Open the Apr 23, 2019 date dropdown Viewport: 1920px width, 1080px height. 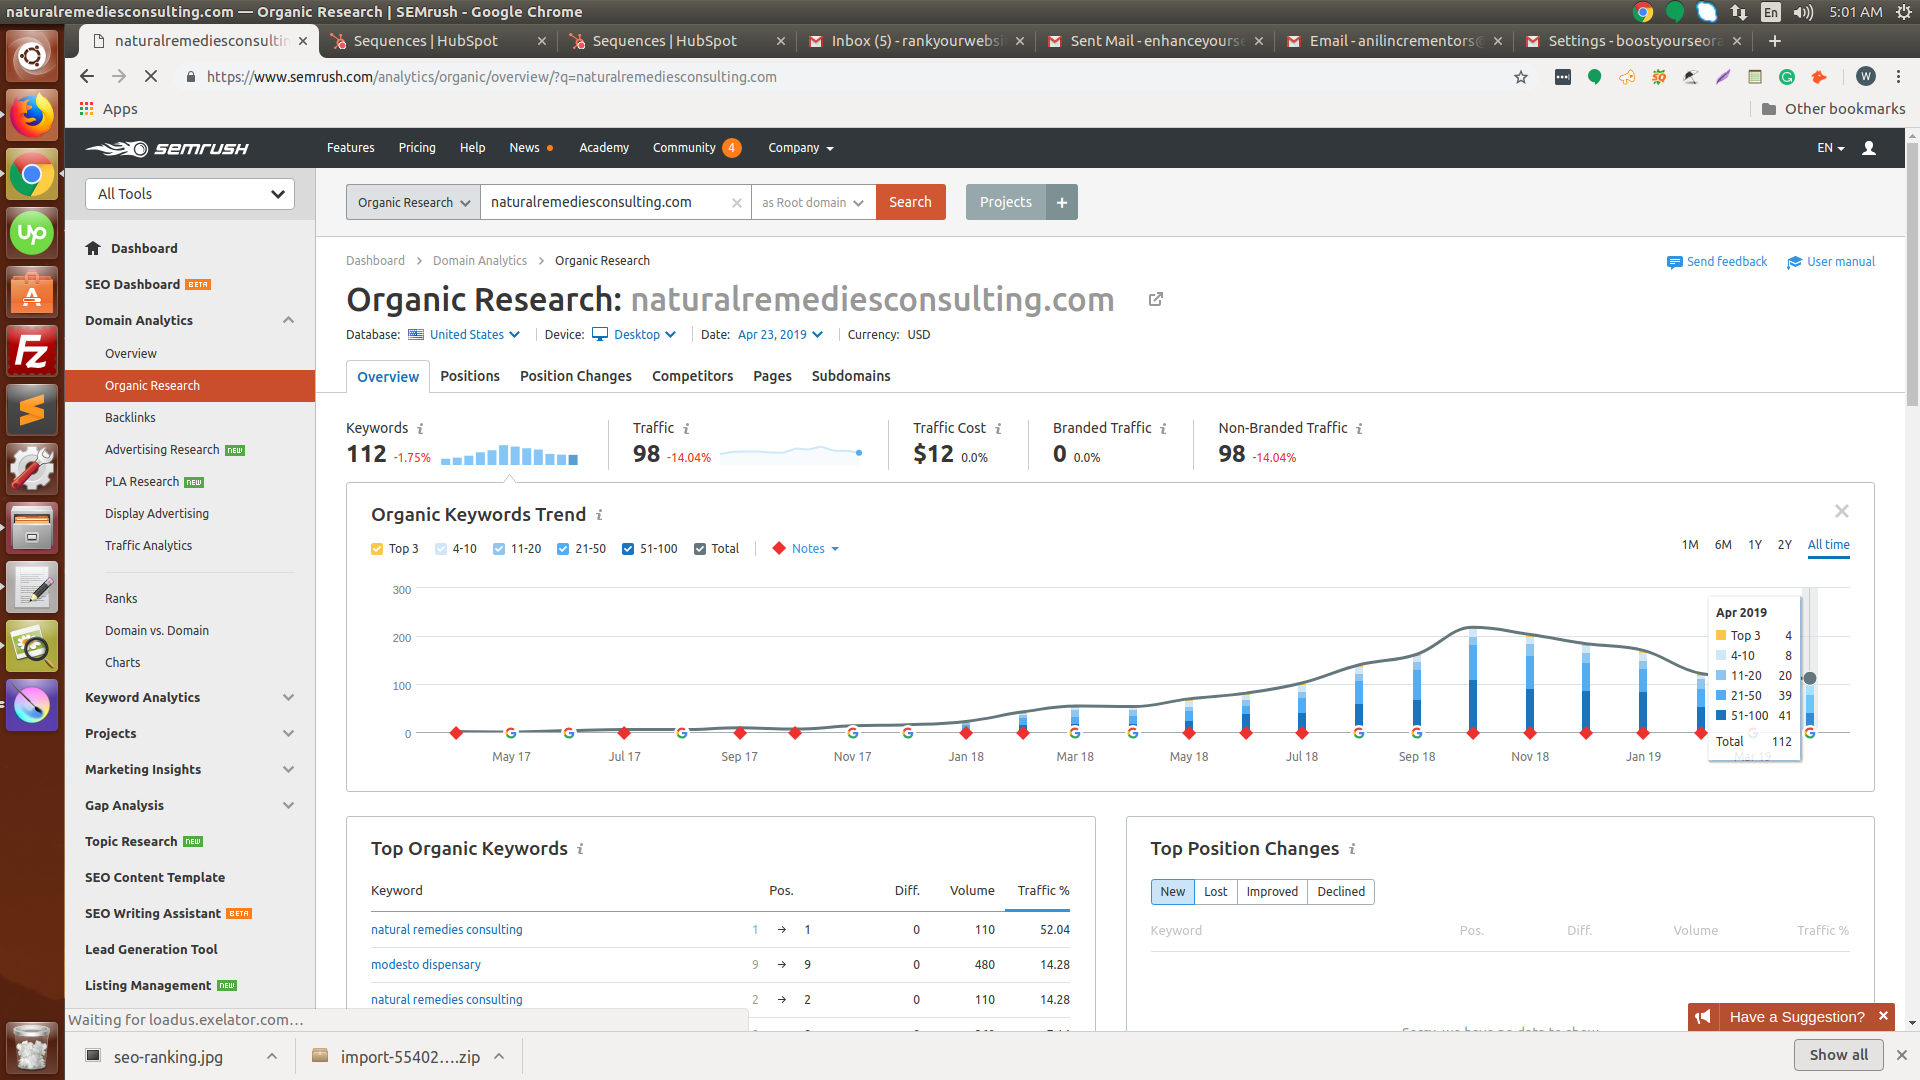point(780,335)
